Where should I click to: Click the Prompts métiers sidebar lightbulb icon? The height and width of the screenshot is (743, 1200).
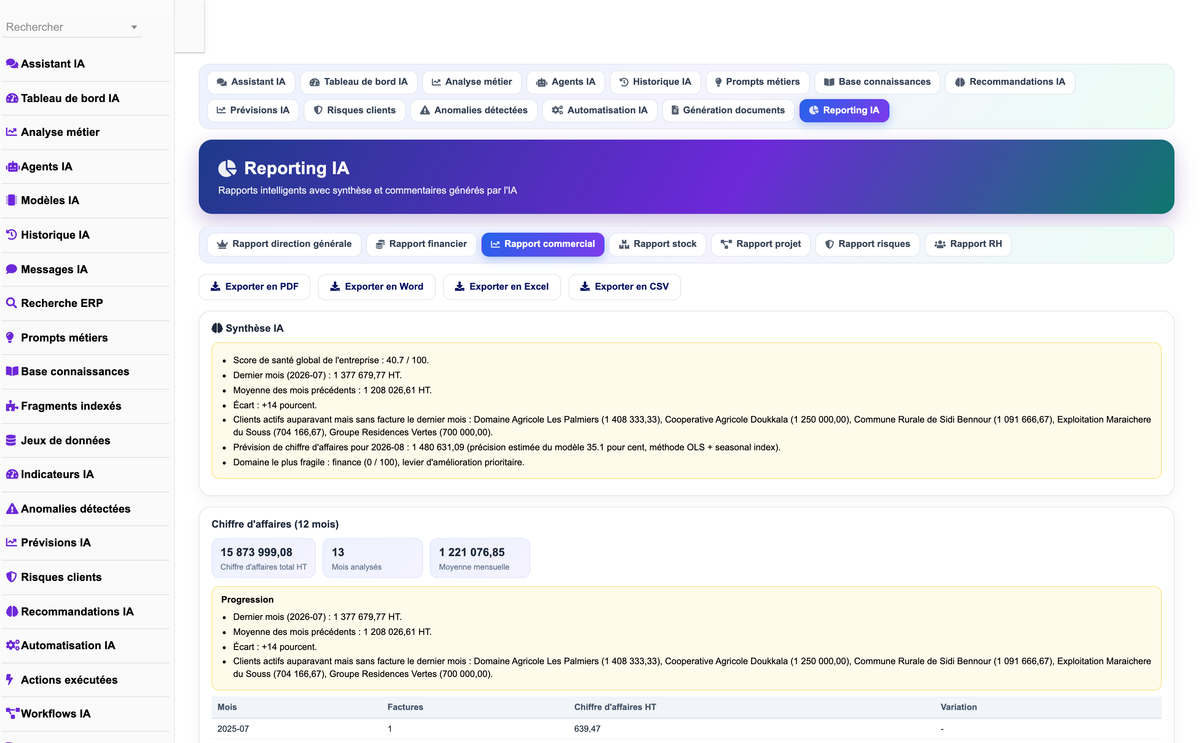12,338
